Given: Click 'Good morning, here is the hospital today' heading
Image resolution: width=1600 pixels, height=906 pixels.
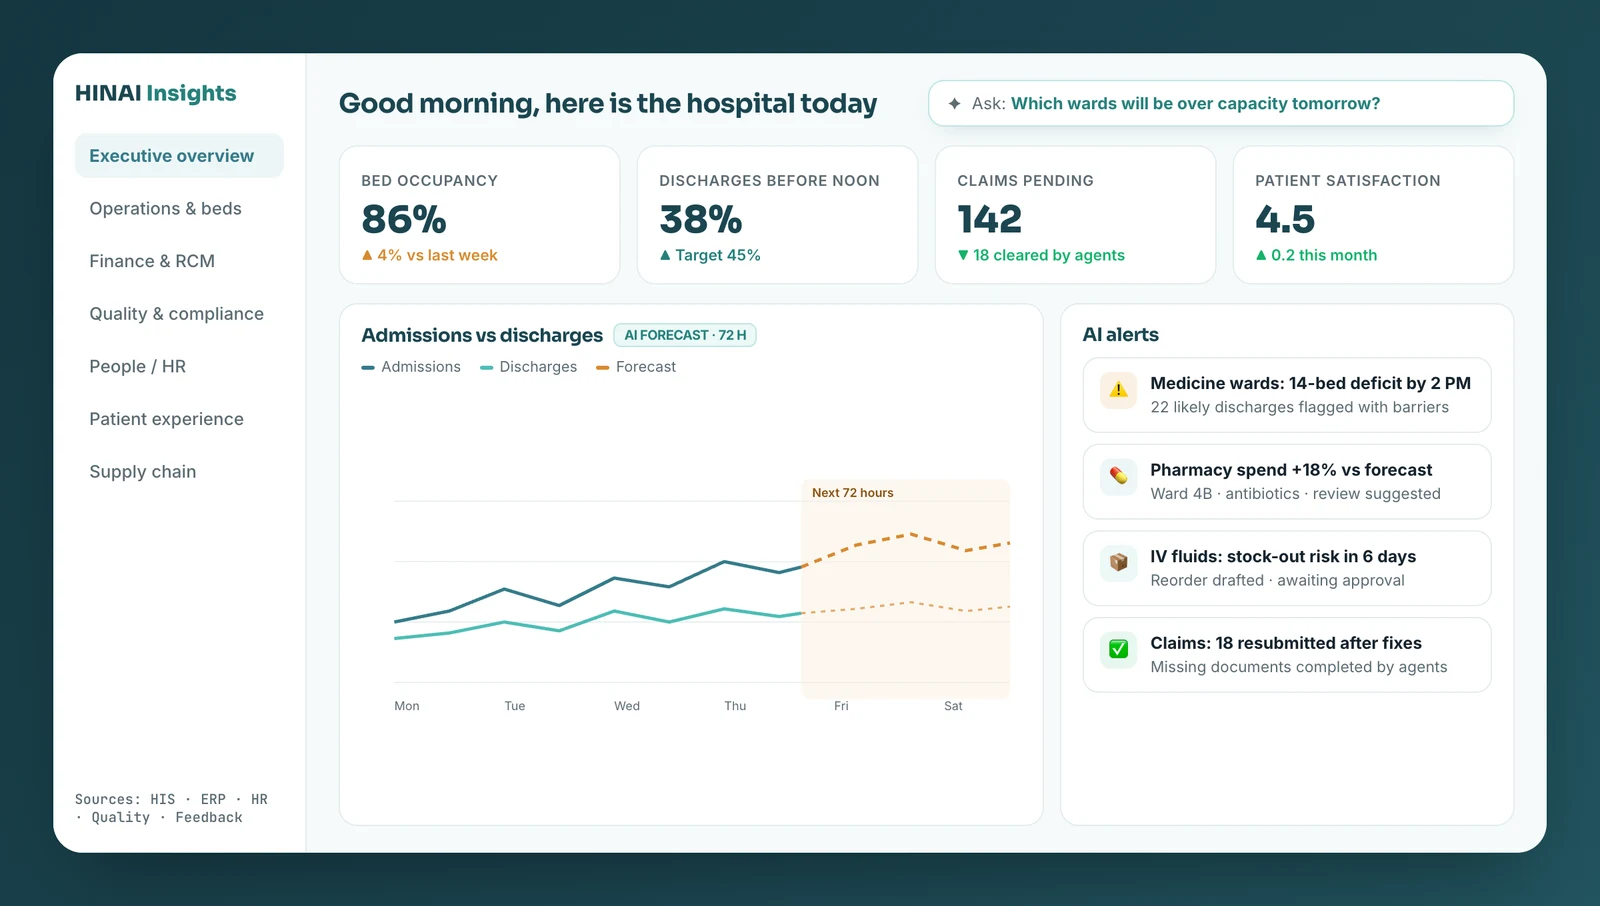Looking at the screenshot, I should click(x=608, y=104).
